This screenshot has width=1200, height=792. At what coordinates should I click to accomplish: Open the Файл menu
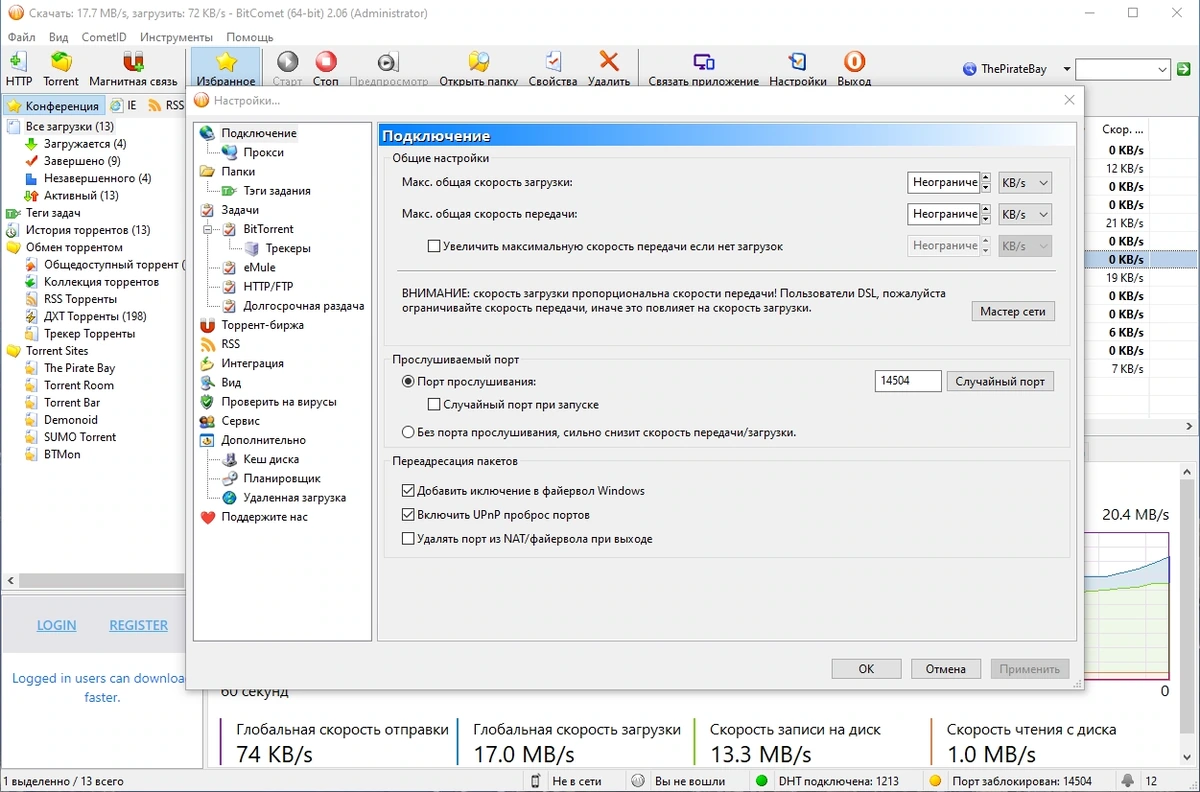click(x=21, y=37)
